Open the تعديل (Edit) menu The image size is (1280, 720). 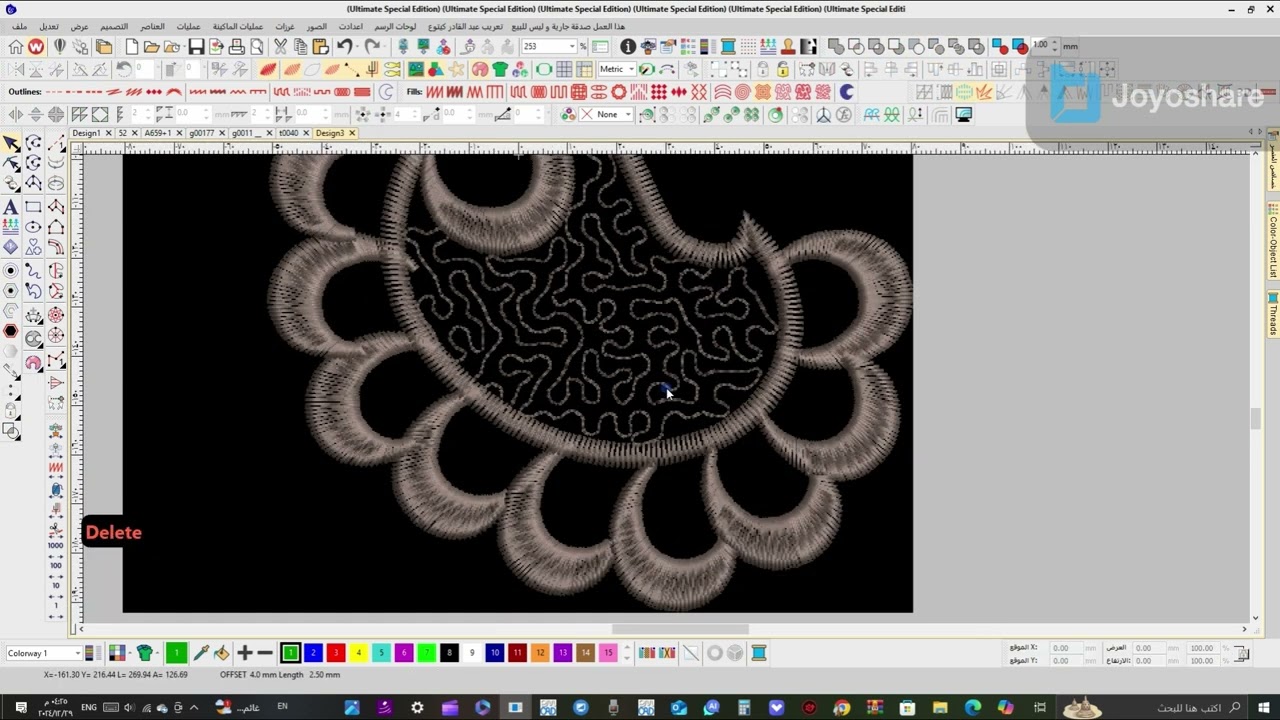click(x=48, y=27)
